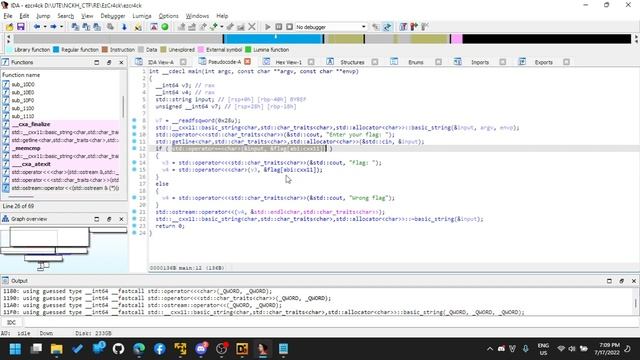Click the "Wrong flag" string in pseudocode
640x360 pixels.
point(368,198)
